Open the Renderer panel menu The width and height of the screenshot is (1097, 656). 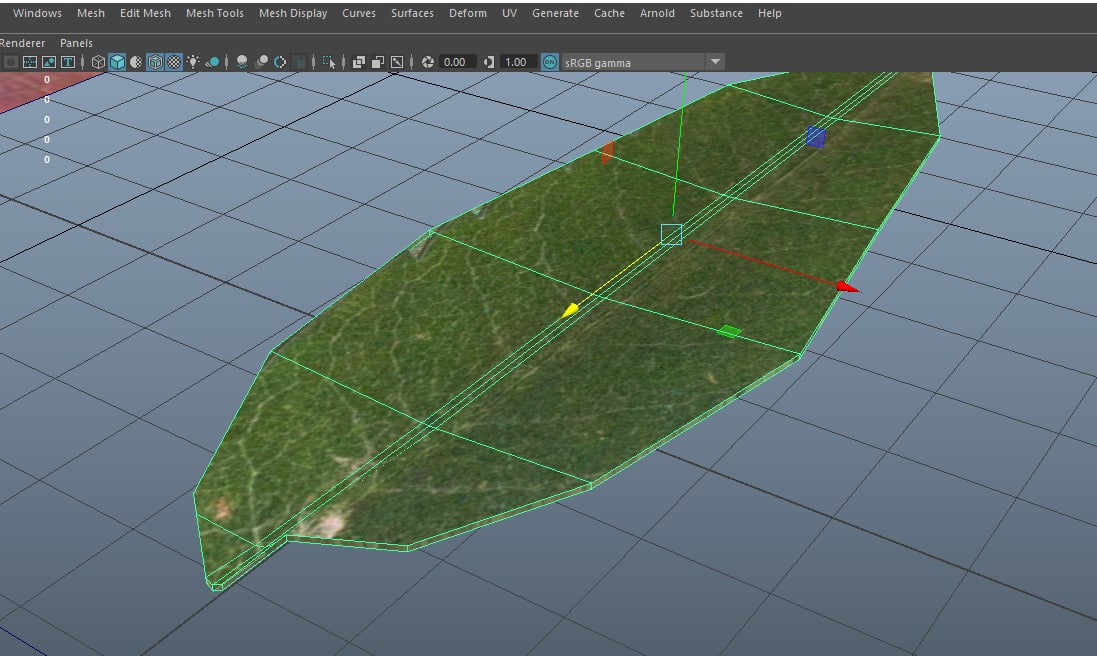(22, 43)
